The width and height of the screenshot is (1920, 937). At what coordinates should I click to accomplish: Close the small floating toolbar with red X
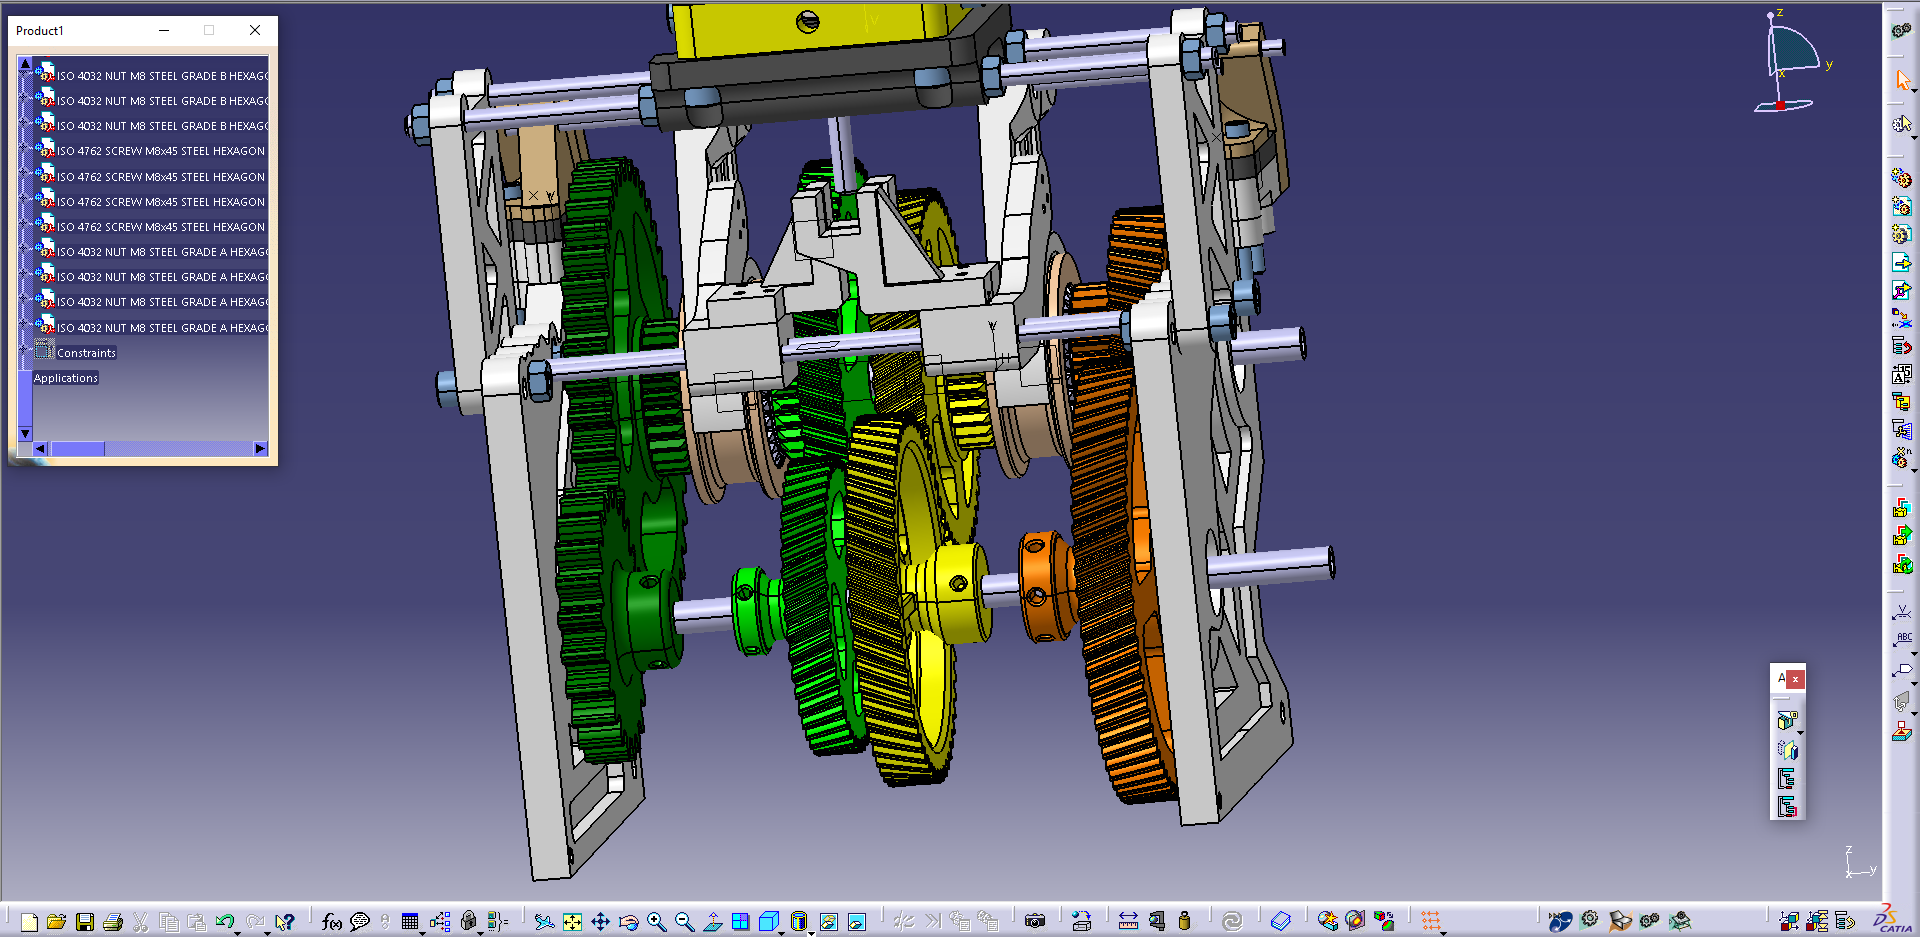(1796, 679)
